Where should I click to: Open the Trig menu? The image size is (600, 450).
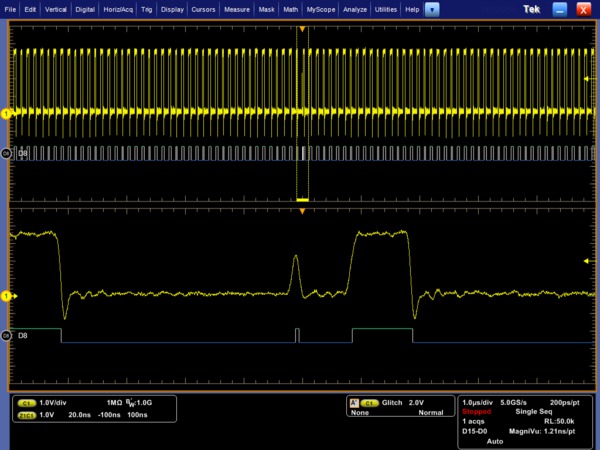coord(147,8)
